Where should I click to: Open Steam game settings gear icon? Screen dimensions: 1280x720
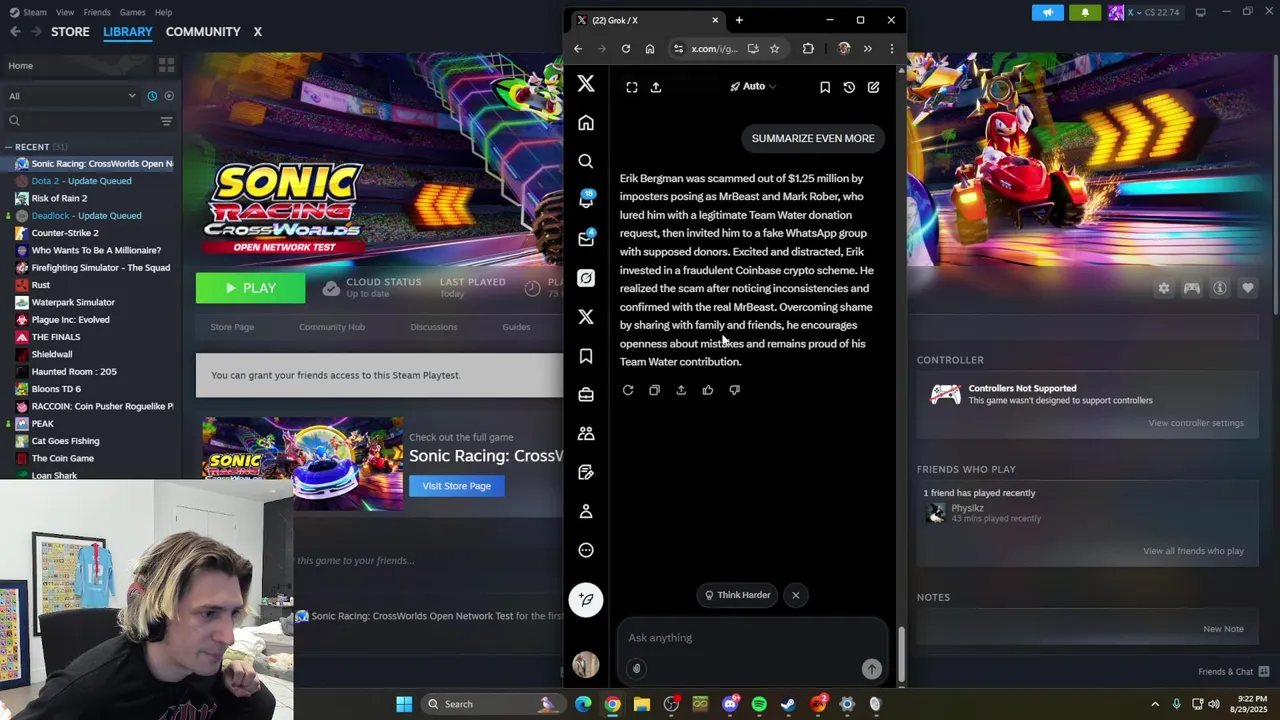(1164, 288)
